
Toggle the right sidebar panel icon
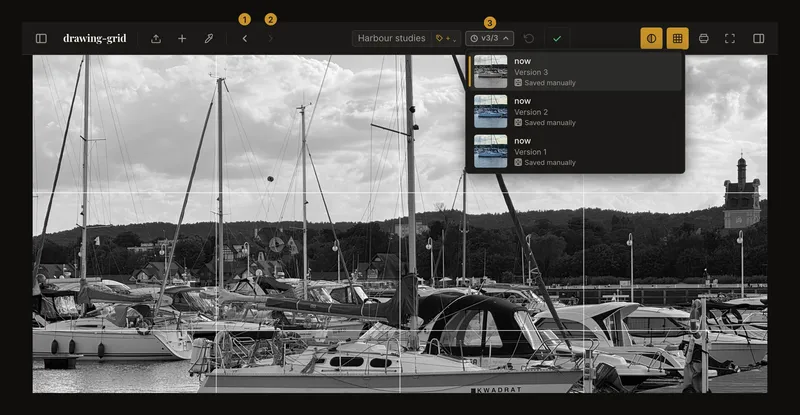[x=759, y=39]
